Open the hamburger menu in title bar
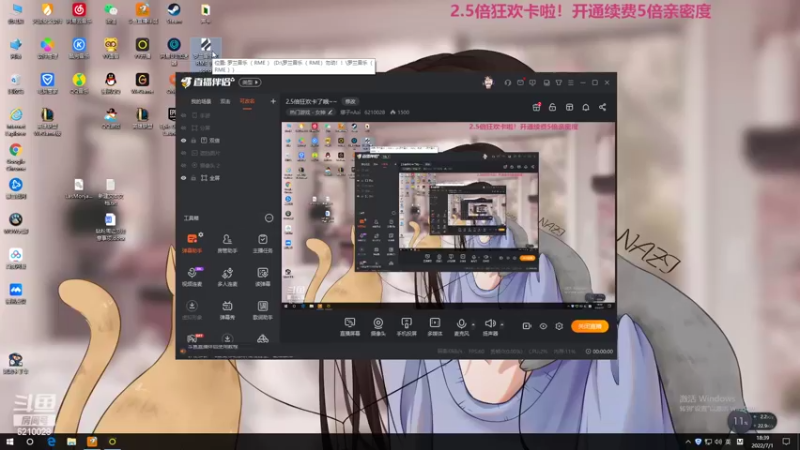Viewport: 800px width, 450px height. click(x=571, y=83)
